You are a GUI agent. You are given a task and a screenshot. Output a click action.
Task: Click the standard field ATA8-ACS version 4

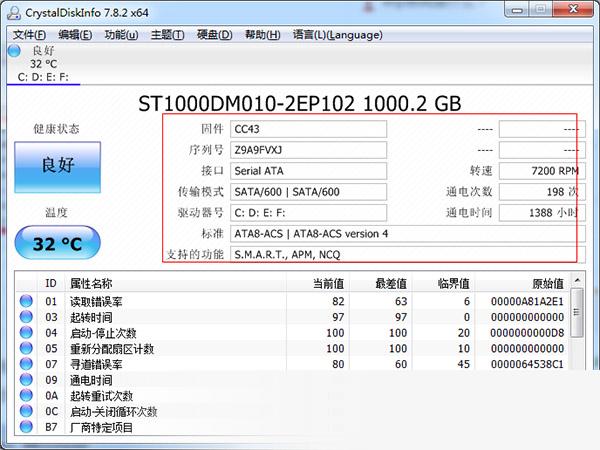pos(408,233)
